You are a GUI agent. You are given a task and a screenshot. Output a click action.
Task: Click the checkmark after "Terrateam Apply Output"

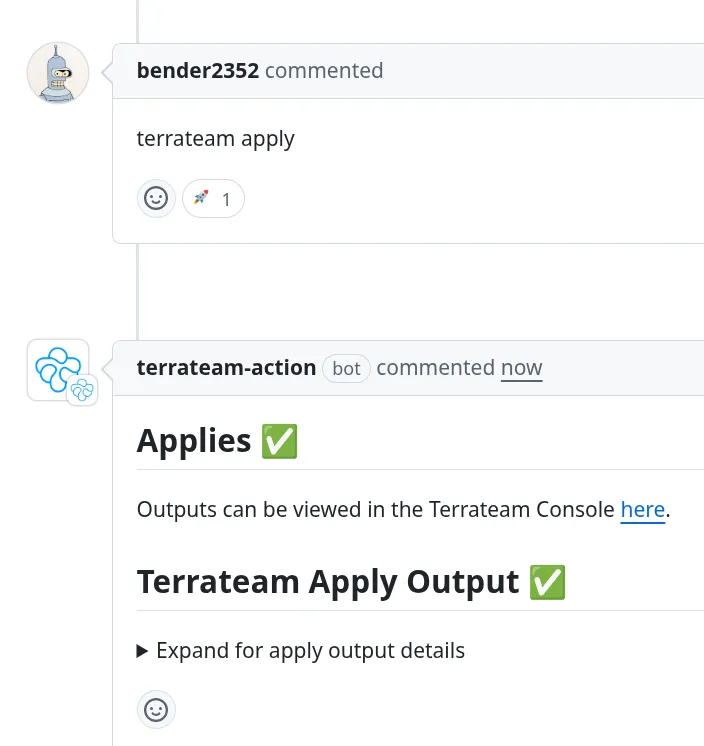(547, 582)
